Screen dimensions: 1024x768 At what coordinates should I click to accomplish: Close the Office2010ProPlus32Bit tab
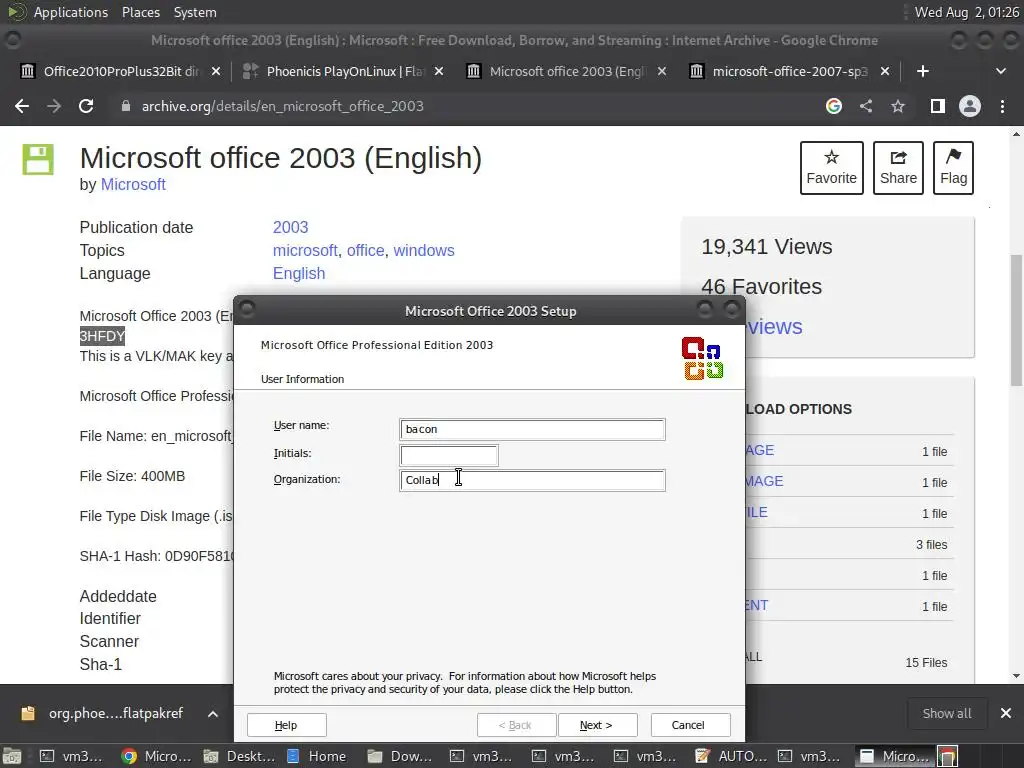[x=216, y=71]
